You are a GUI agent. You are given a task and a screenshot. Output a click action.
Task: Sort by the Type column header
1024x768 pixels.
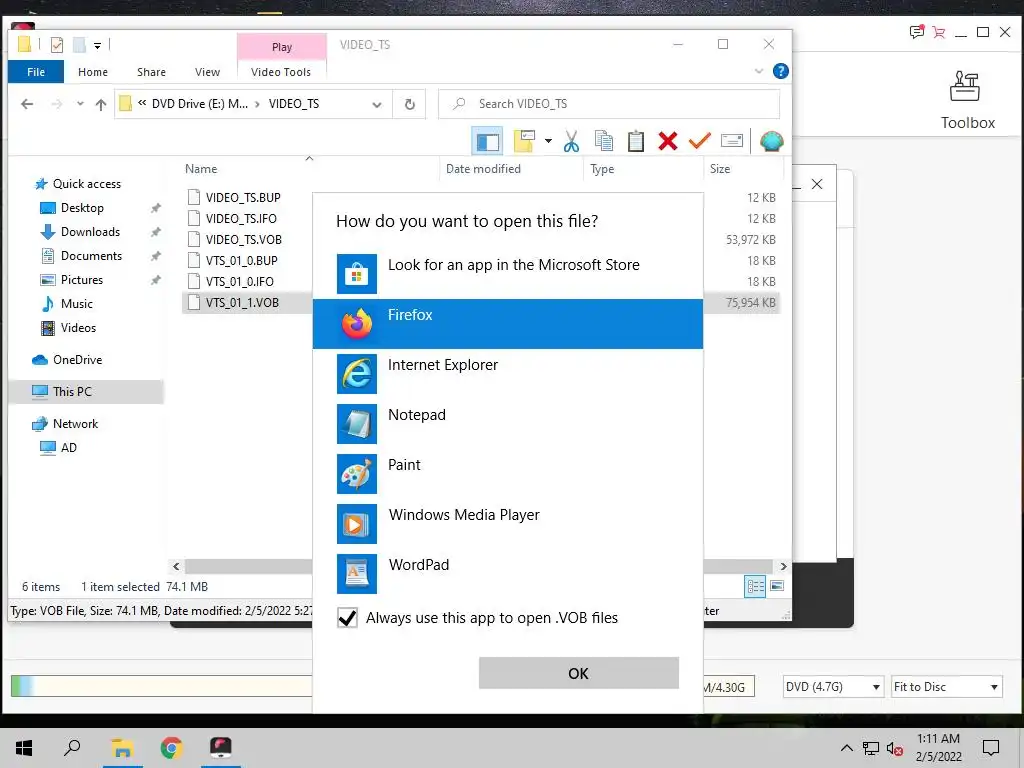(x=602, y=168)
